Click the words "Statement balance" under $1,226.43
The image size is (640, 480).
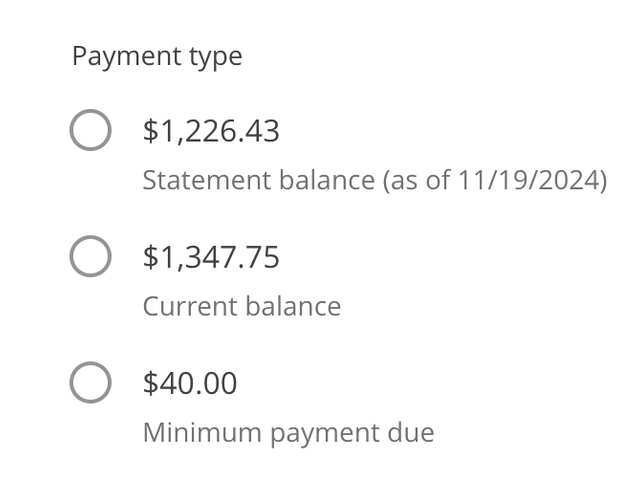pyautogui.click(x=256, y=181)
